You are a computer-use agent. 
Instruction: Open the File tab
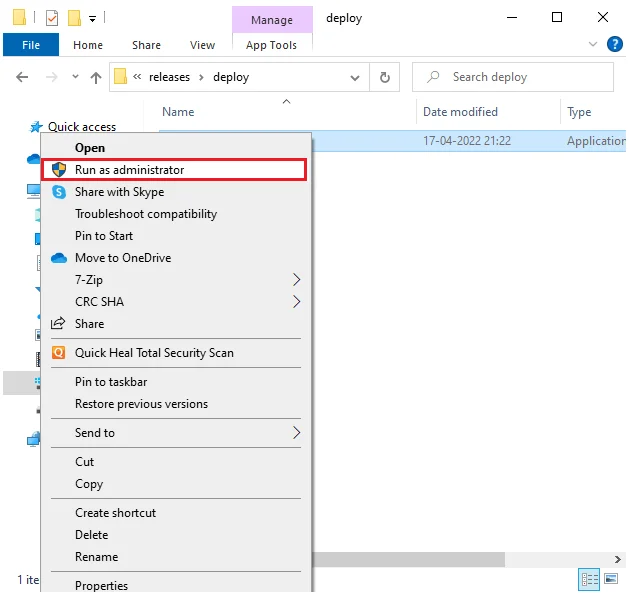click(31, 45)
